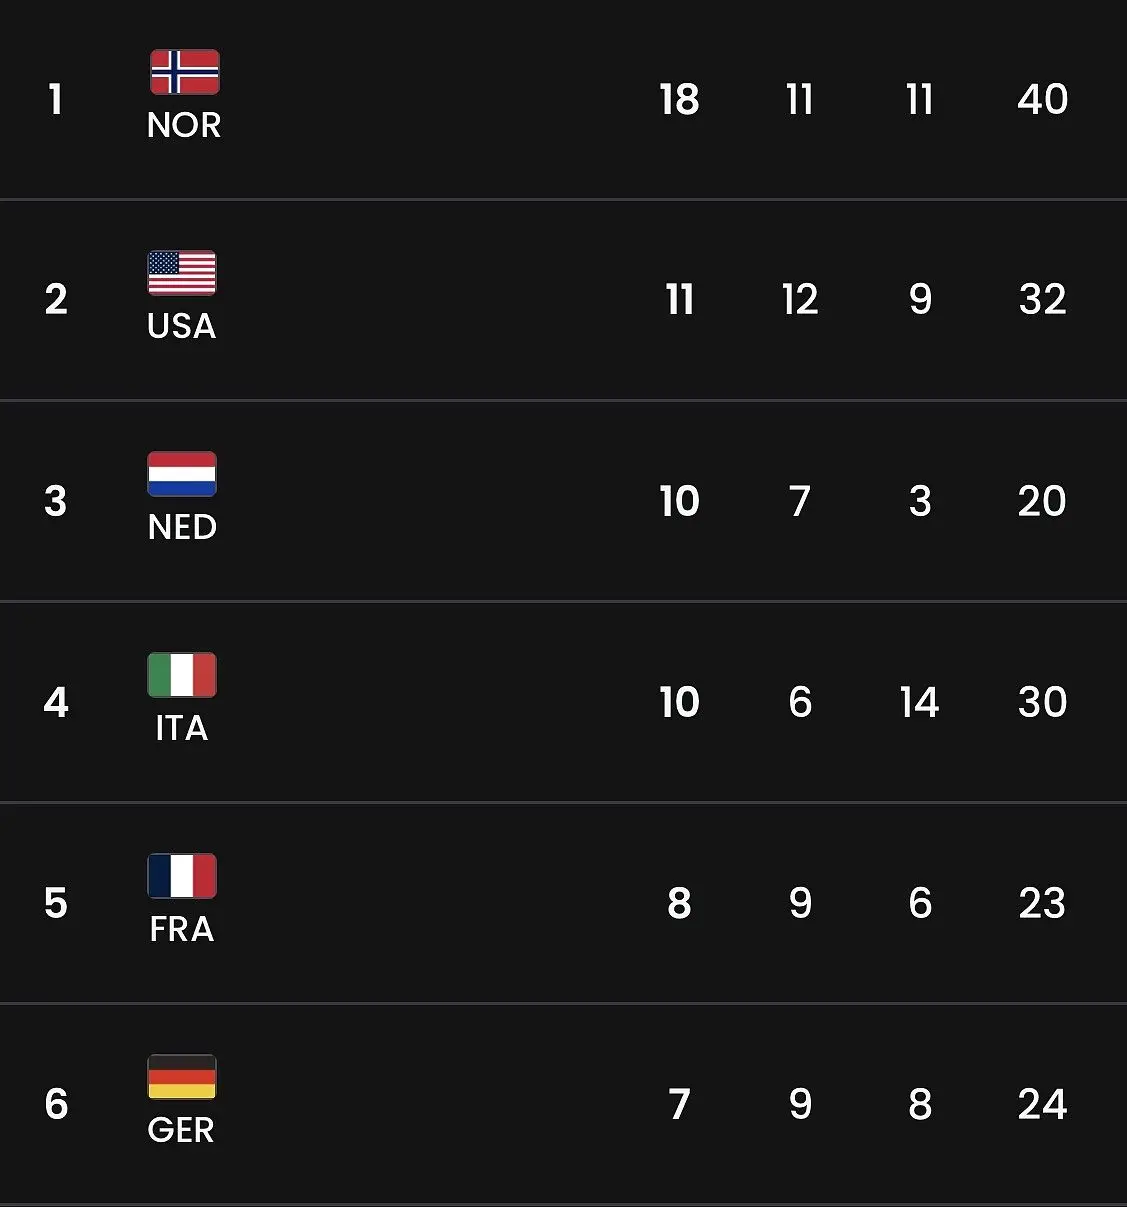Click the Netherlands total of 20

coord(1042,501)
